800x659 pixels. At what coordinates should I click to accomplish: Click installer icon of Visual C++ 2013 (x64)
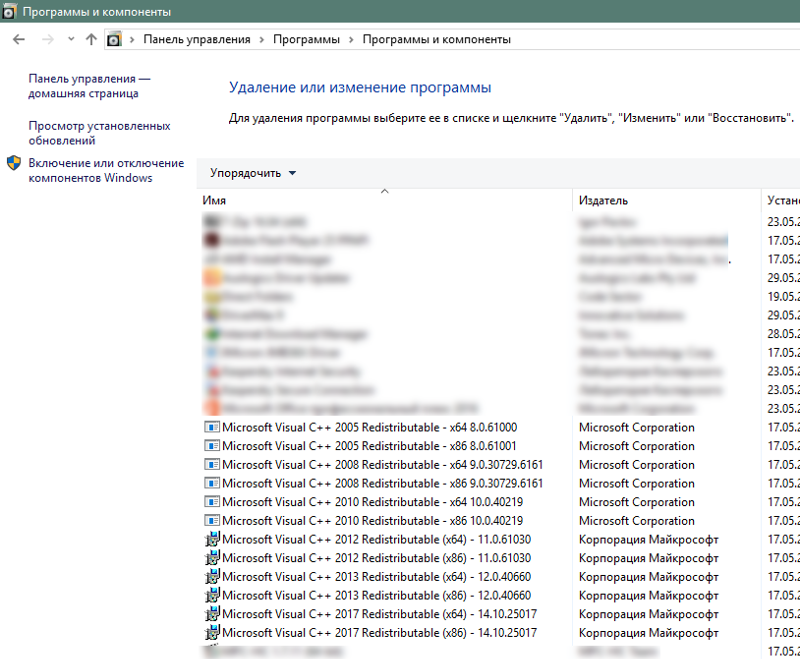pos(212,577)
